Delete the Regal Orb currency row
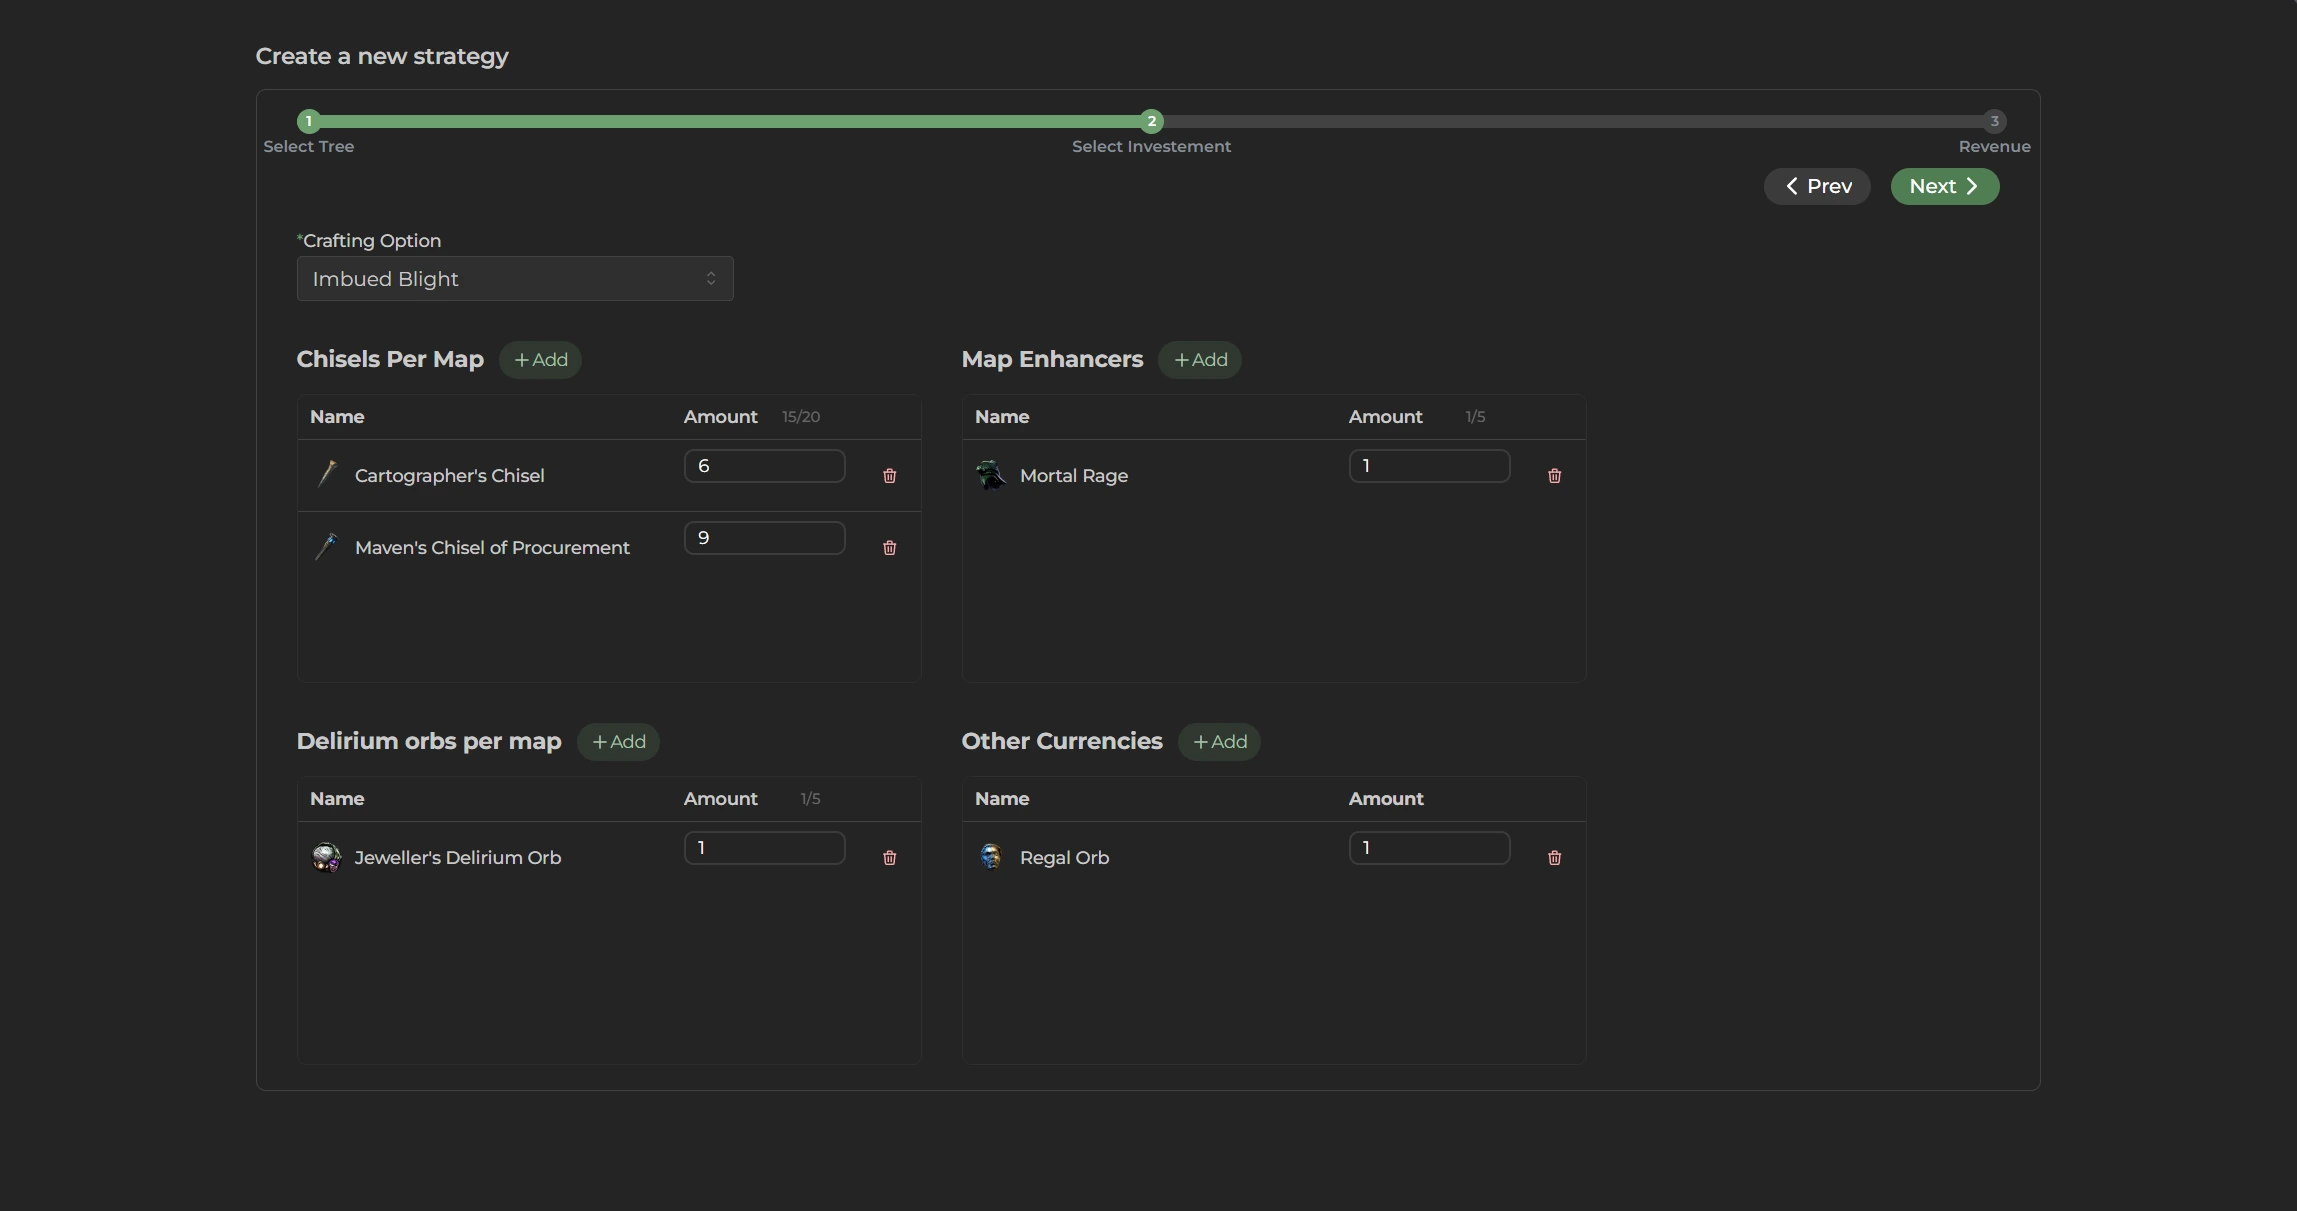2297x1211 pixels. click(x=1554, y=858)
